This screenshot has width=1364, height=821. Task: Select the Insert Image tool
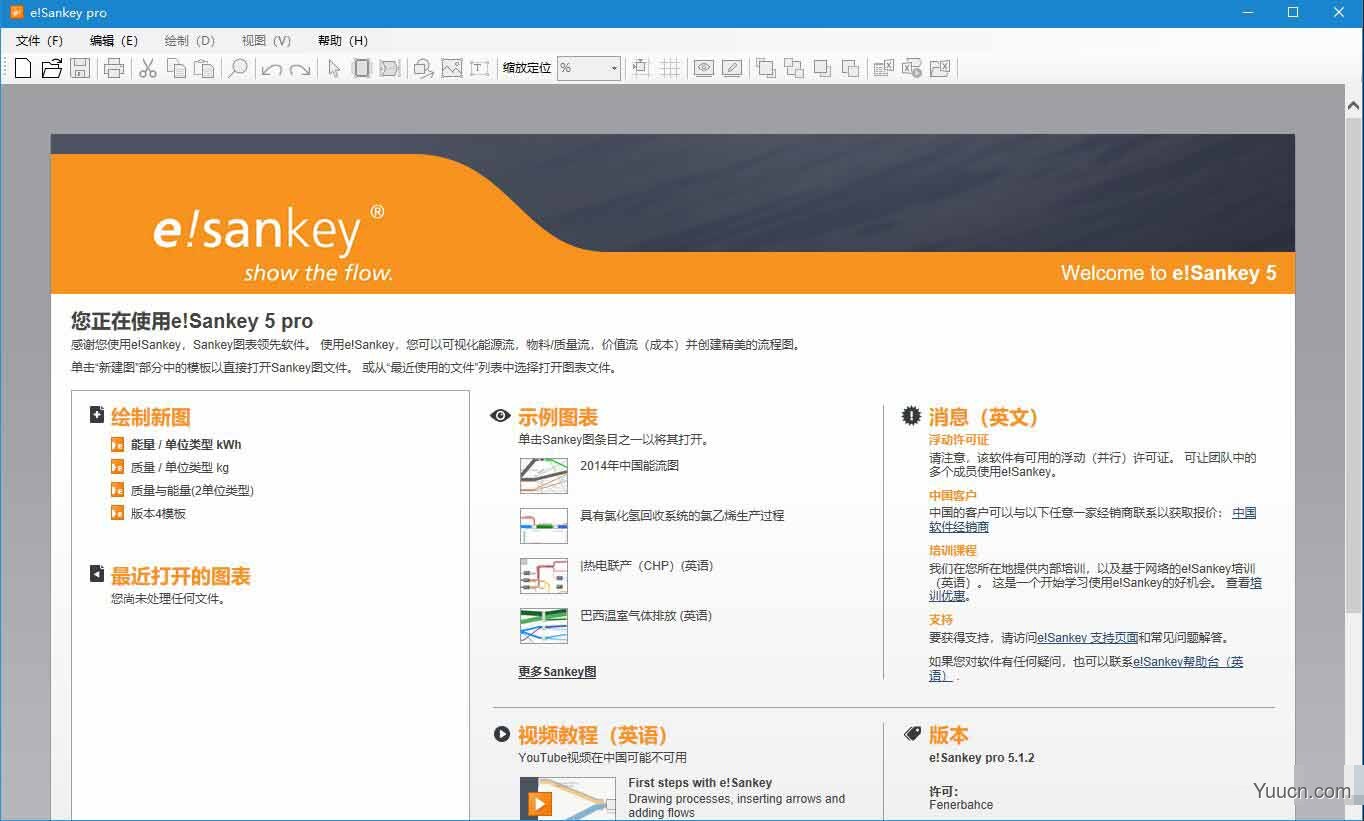point(453,68)
